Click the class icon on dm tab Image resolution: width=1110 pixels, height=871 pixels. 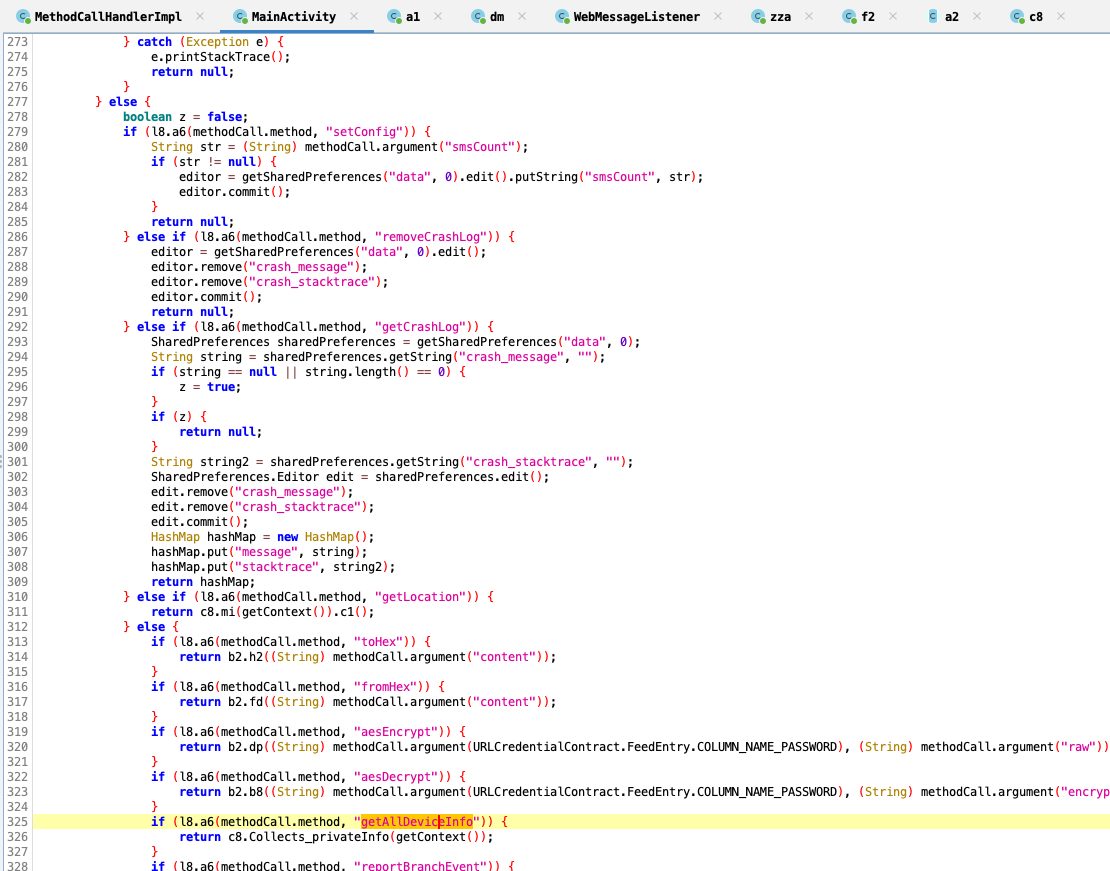click(x=479, y=16)
